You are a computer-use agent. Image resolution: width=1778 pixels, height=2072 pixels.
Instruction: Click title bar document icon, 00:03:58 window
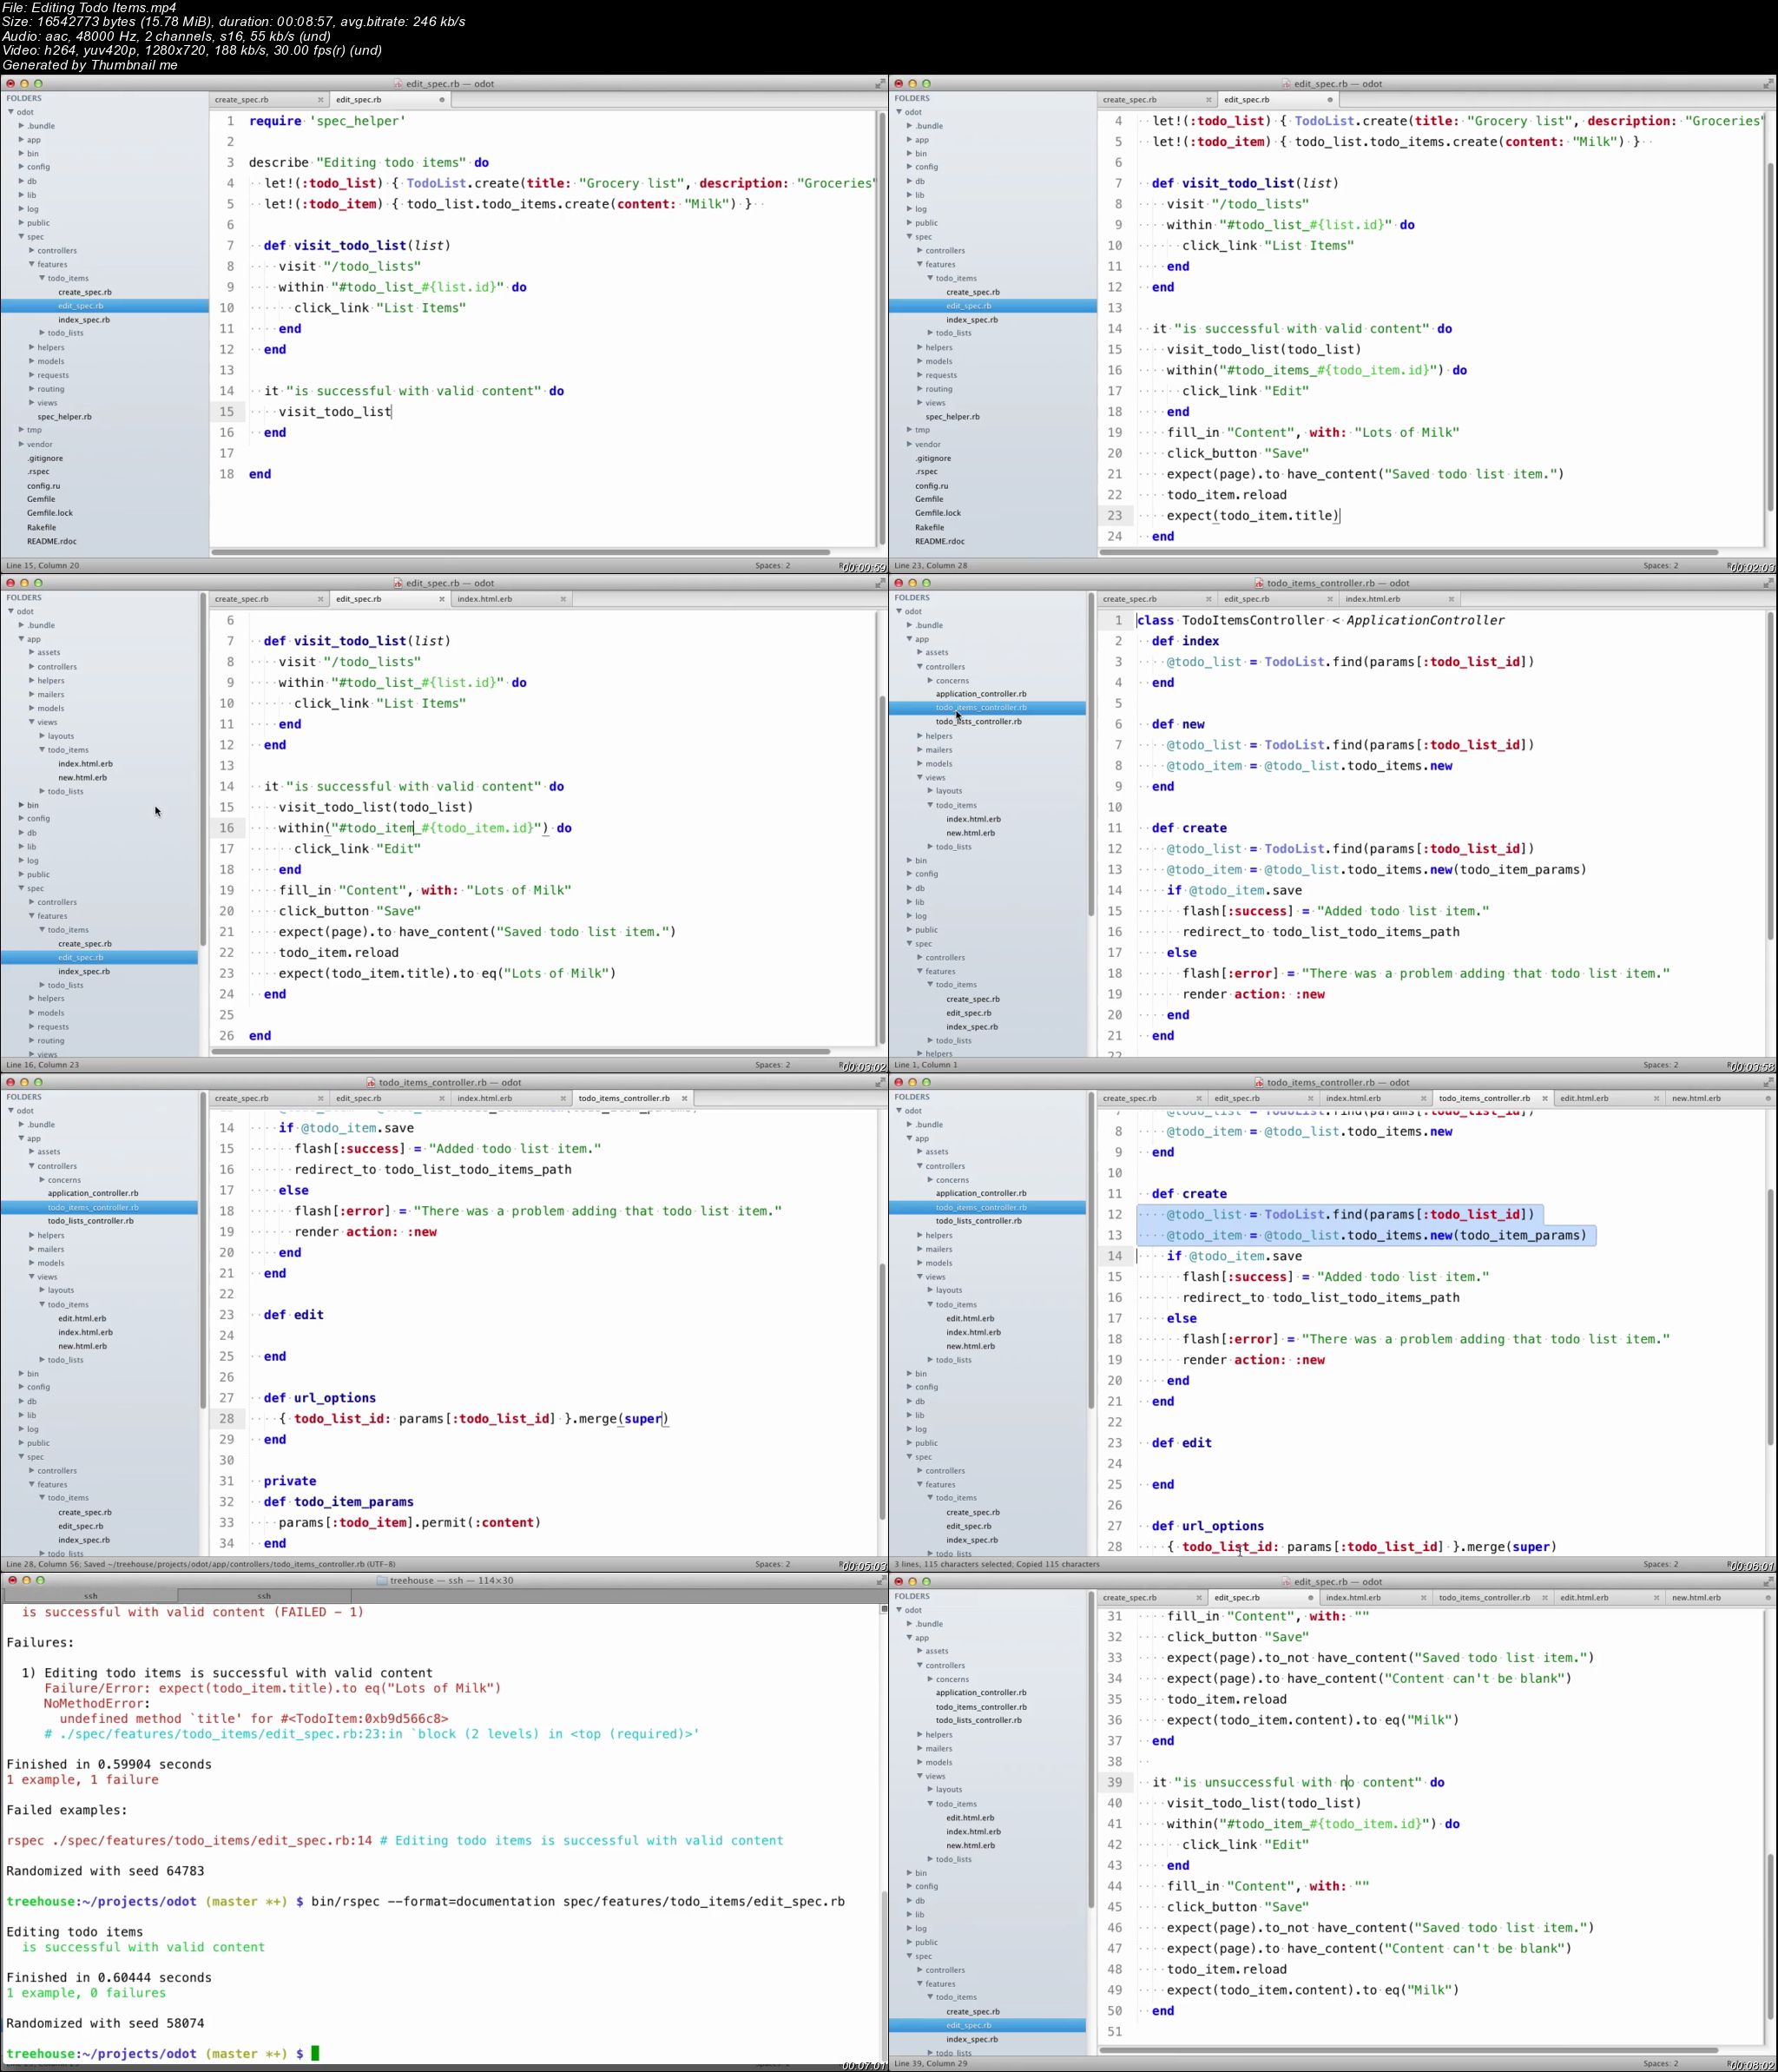click(1259, 583)
